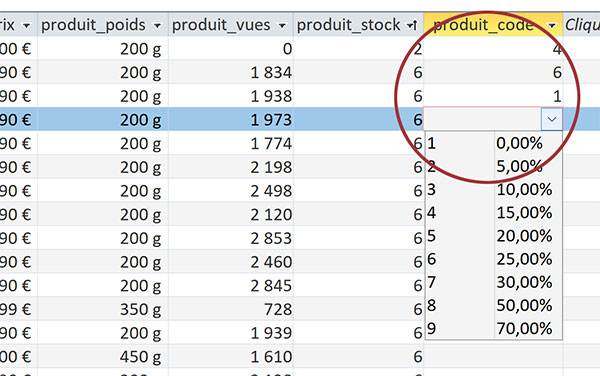Open the produit_stock column sort arrow
600x376 pixels.
click(x=412, y=26)
